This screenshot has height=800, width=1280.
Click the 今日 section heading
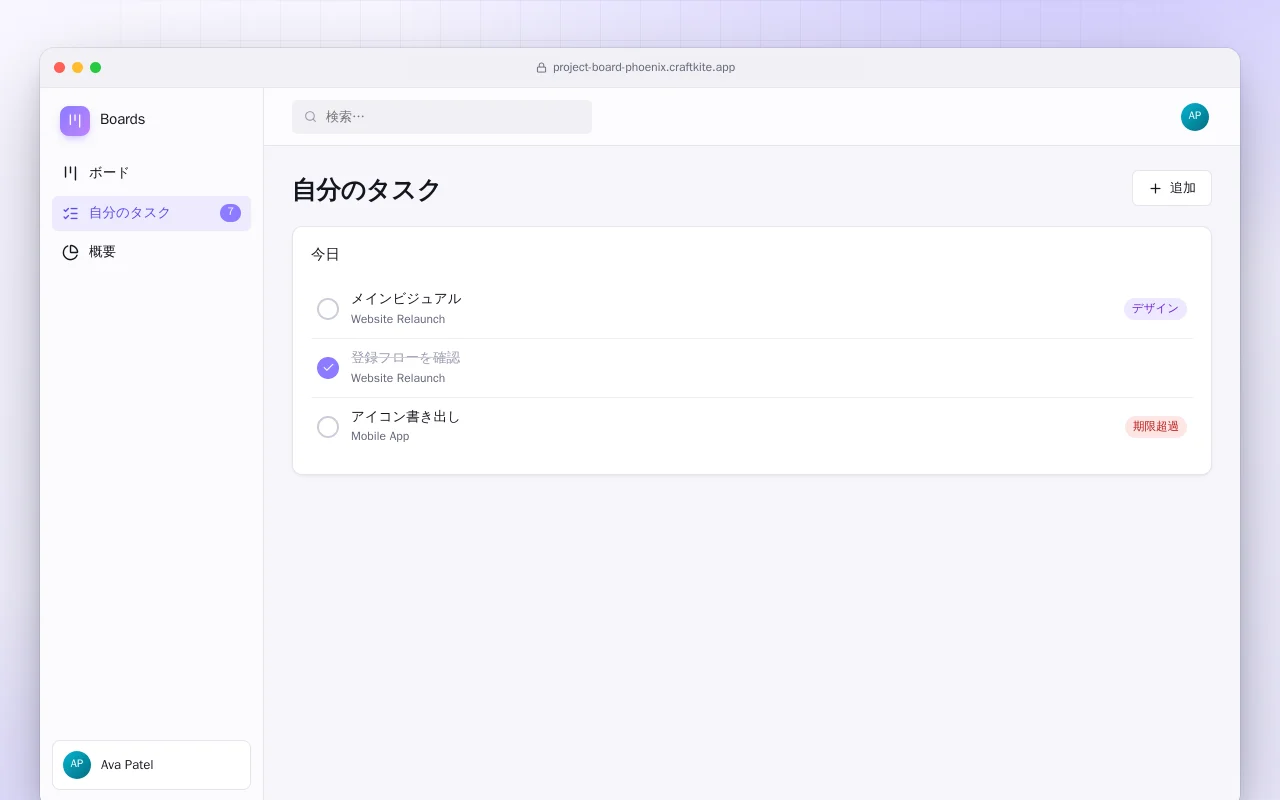[x=325, y=255]
